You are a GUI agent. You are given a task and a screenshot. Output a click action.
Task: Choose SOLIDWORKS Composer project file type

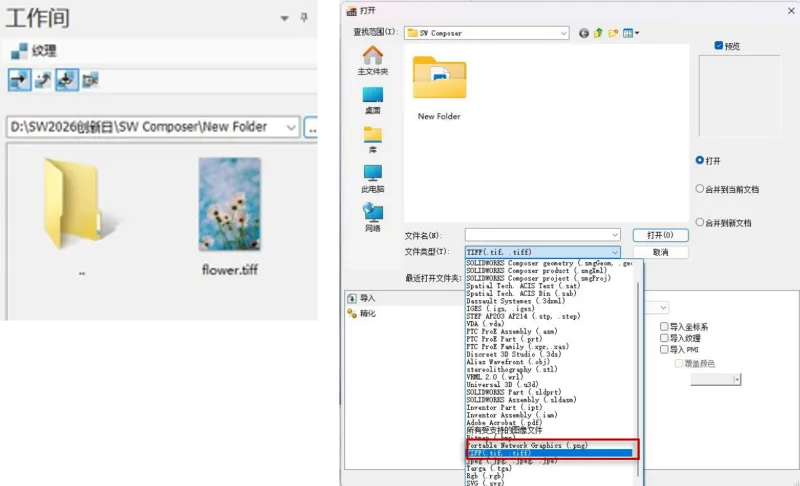click(x=538, y=278)
